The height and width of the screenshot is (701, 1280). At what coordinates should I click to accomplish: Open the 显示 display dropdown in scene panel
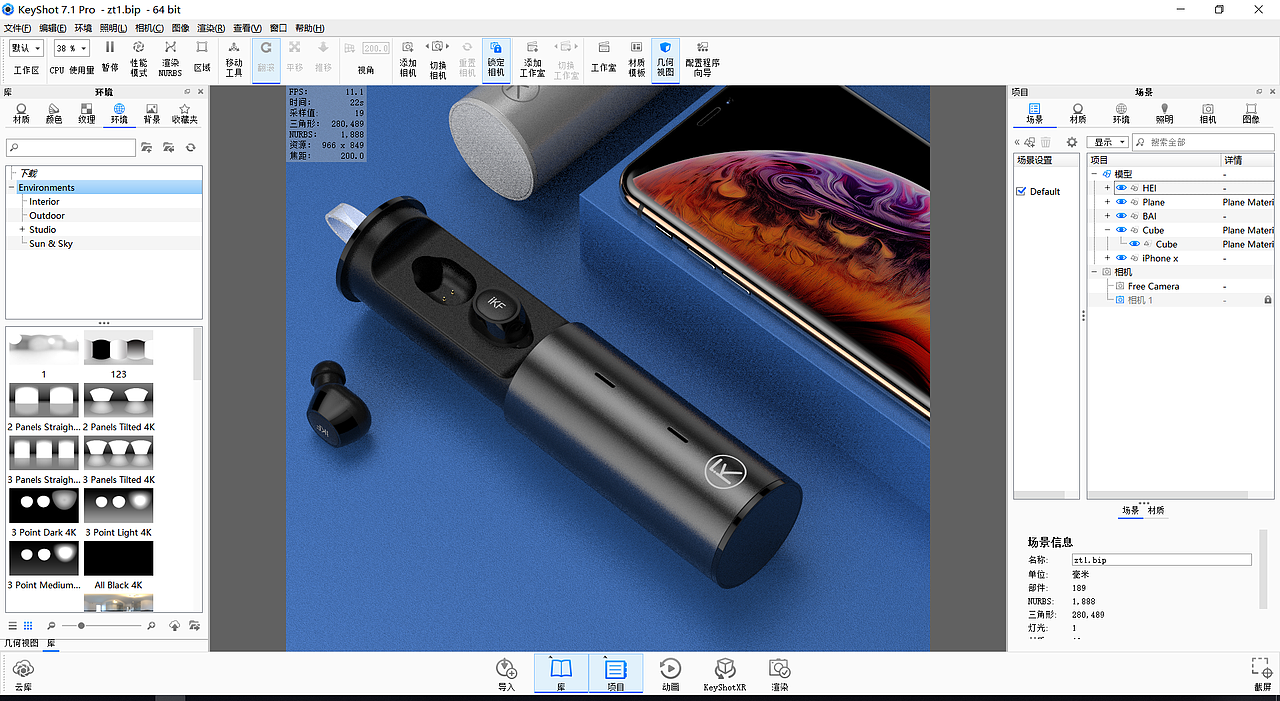(x=1108, y=142)
